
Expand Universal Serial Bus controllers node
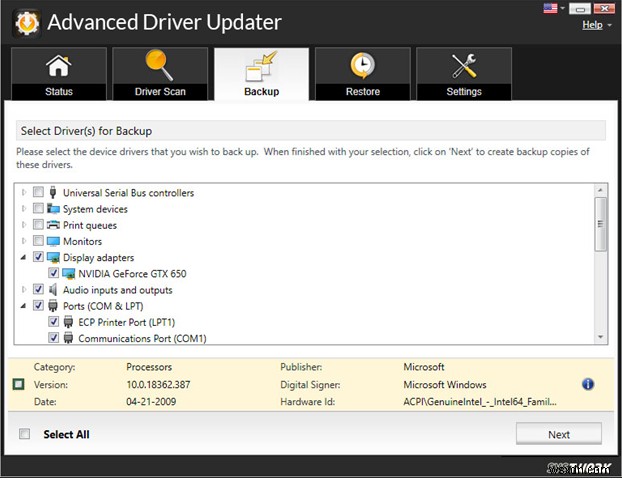pyautogui.click(x=24, y=193)
